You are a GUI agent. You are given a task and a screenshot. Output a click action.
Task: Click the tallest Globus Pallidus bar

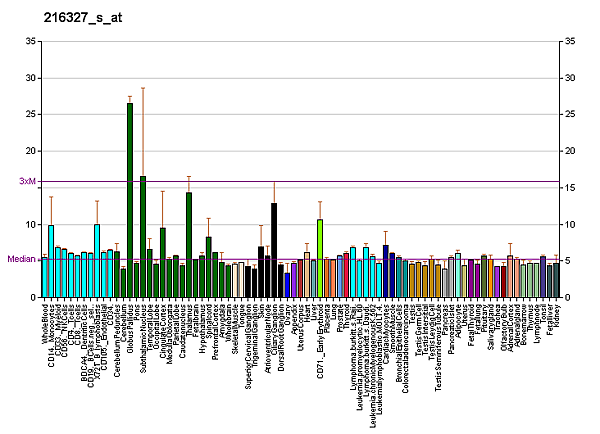coord(130,200)
